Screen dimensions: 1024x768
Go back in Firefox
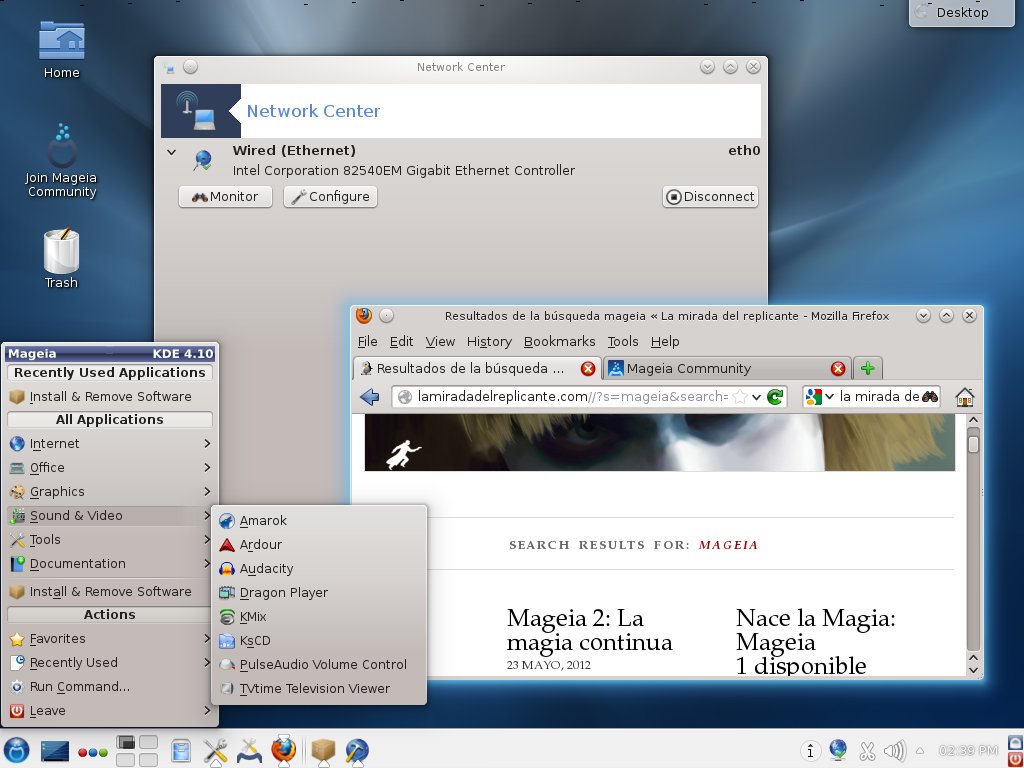click(x=370, y=396)
